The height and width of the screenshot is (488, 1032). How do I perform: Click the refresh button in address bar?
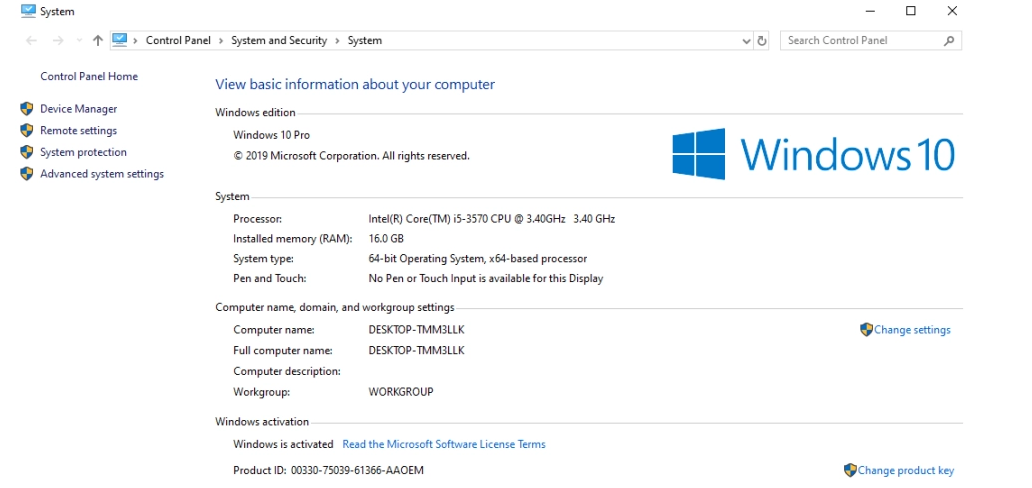pyautogui.click(x=762, y=41)
